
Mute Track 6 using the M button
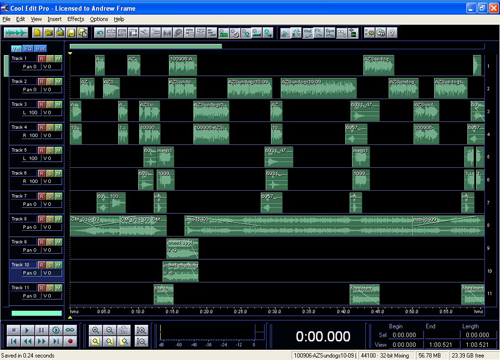(58, 174)
